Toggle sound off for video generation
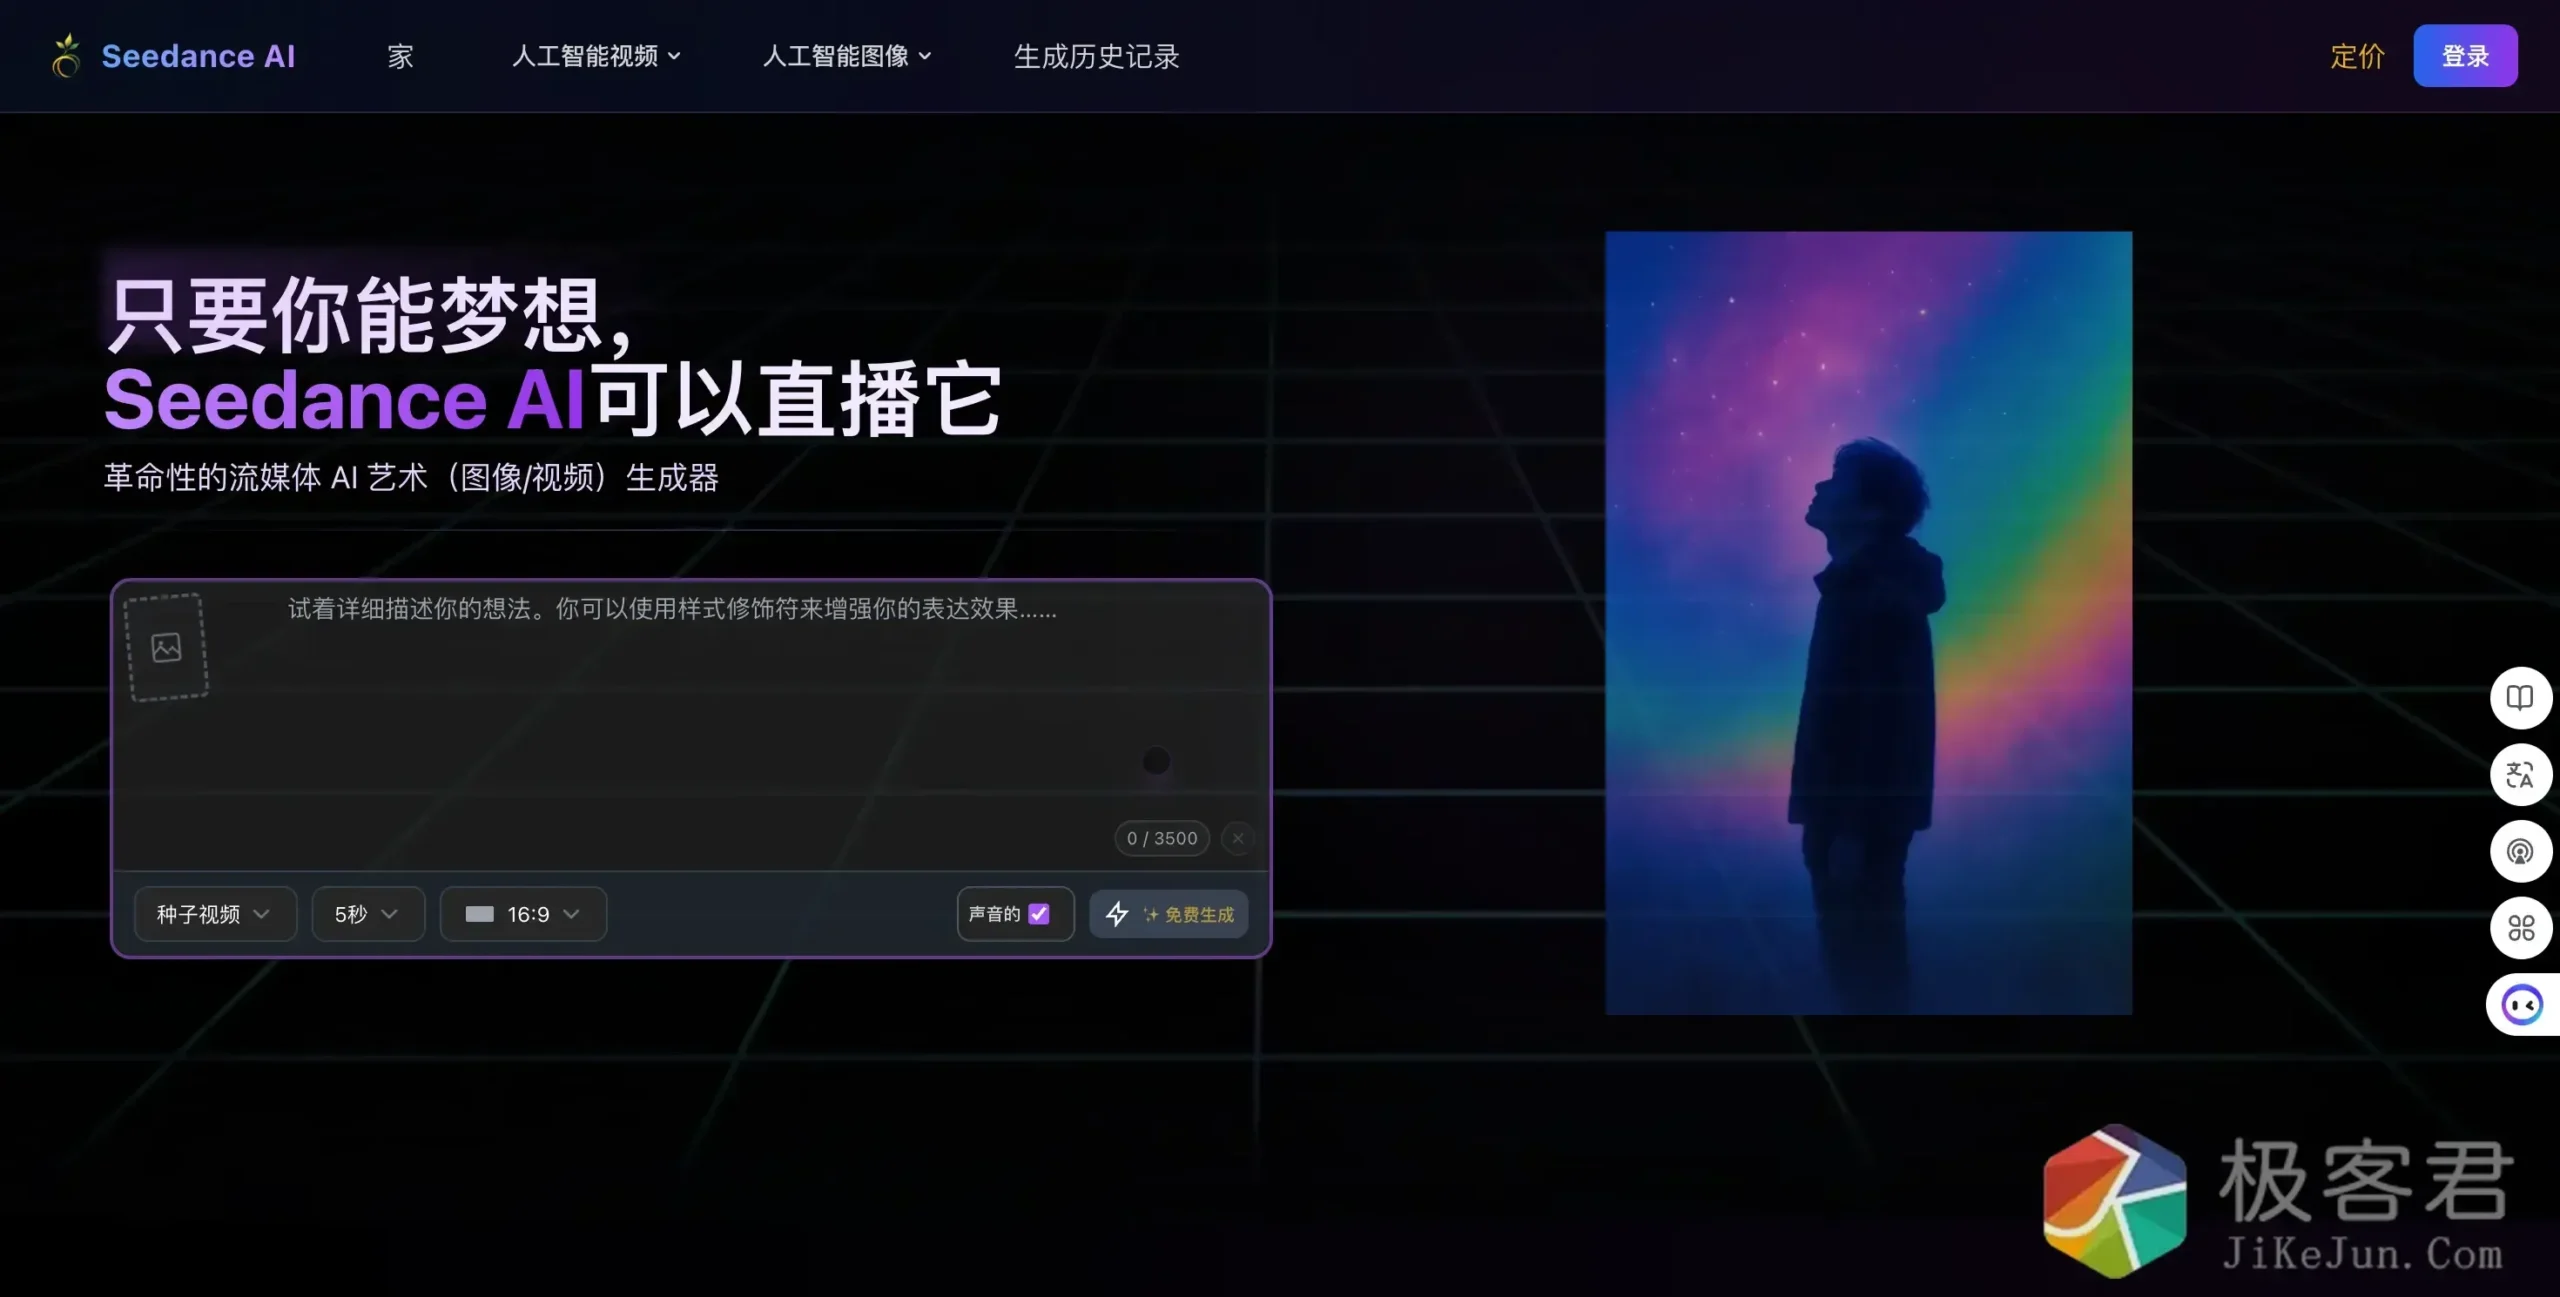This screenshot has width=2560, height=1297. coord(1040,913)
